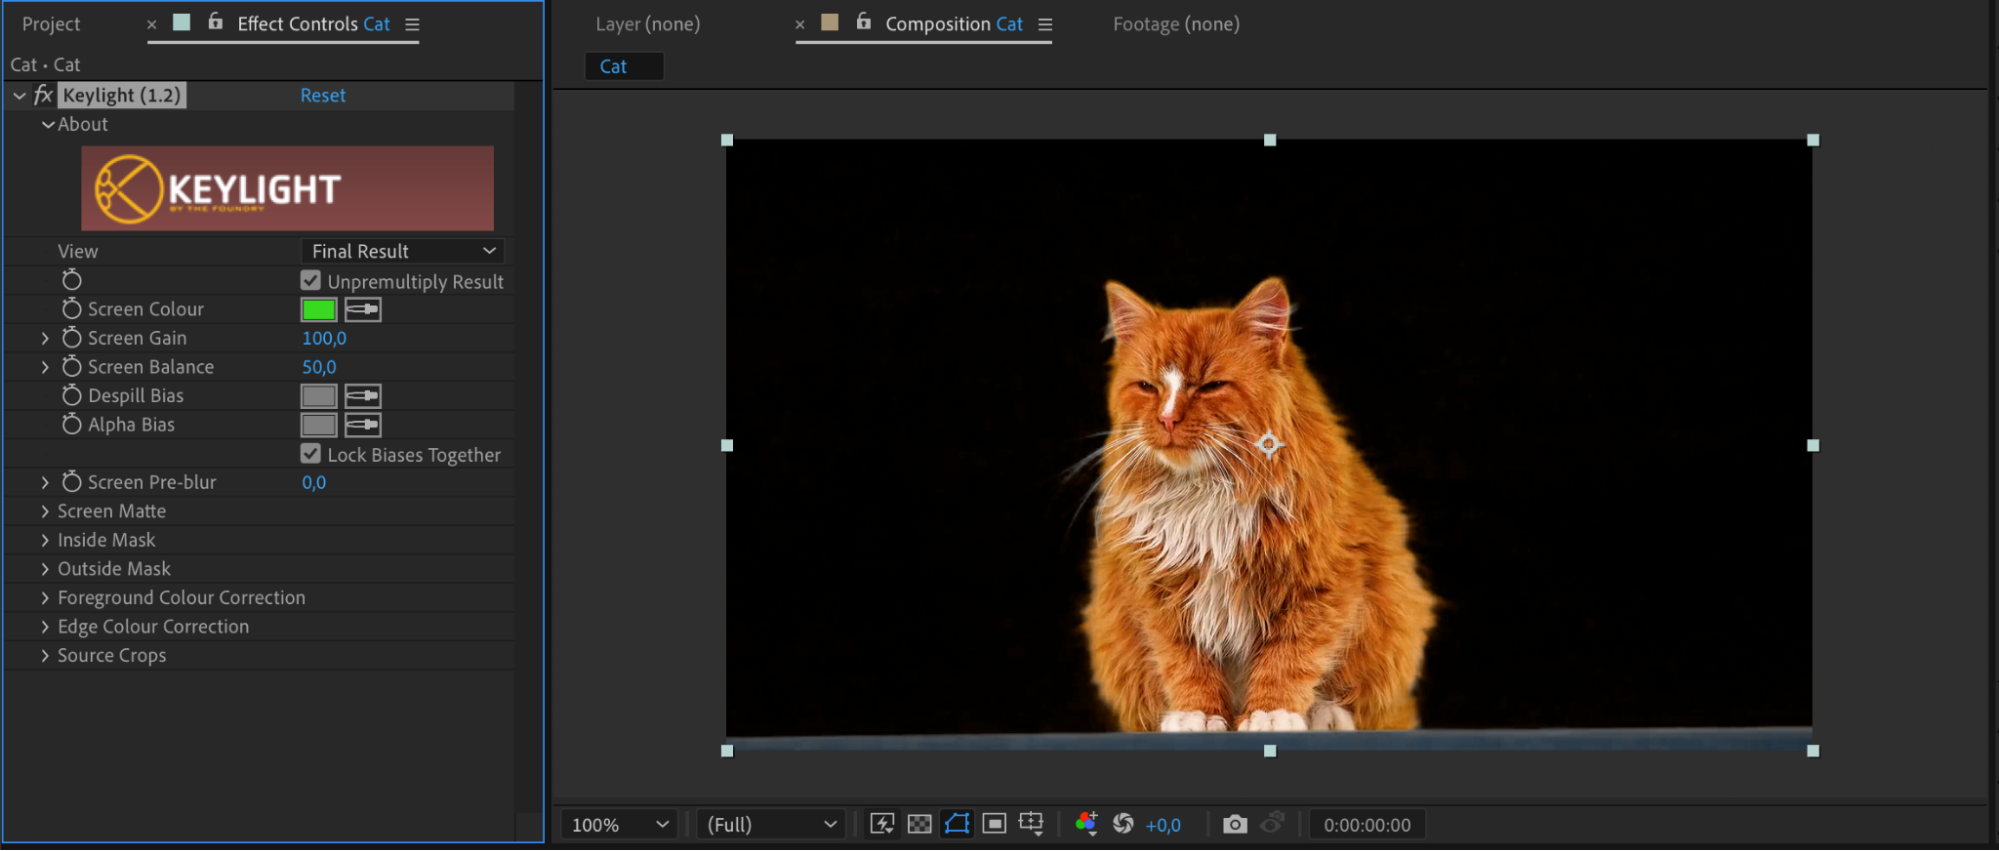Switch to the Footage (none) tab
This screenshot has width=1999, height=851.
click(x=1176, y=24)
